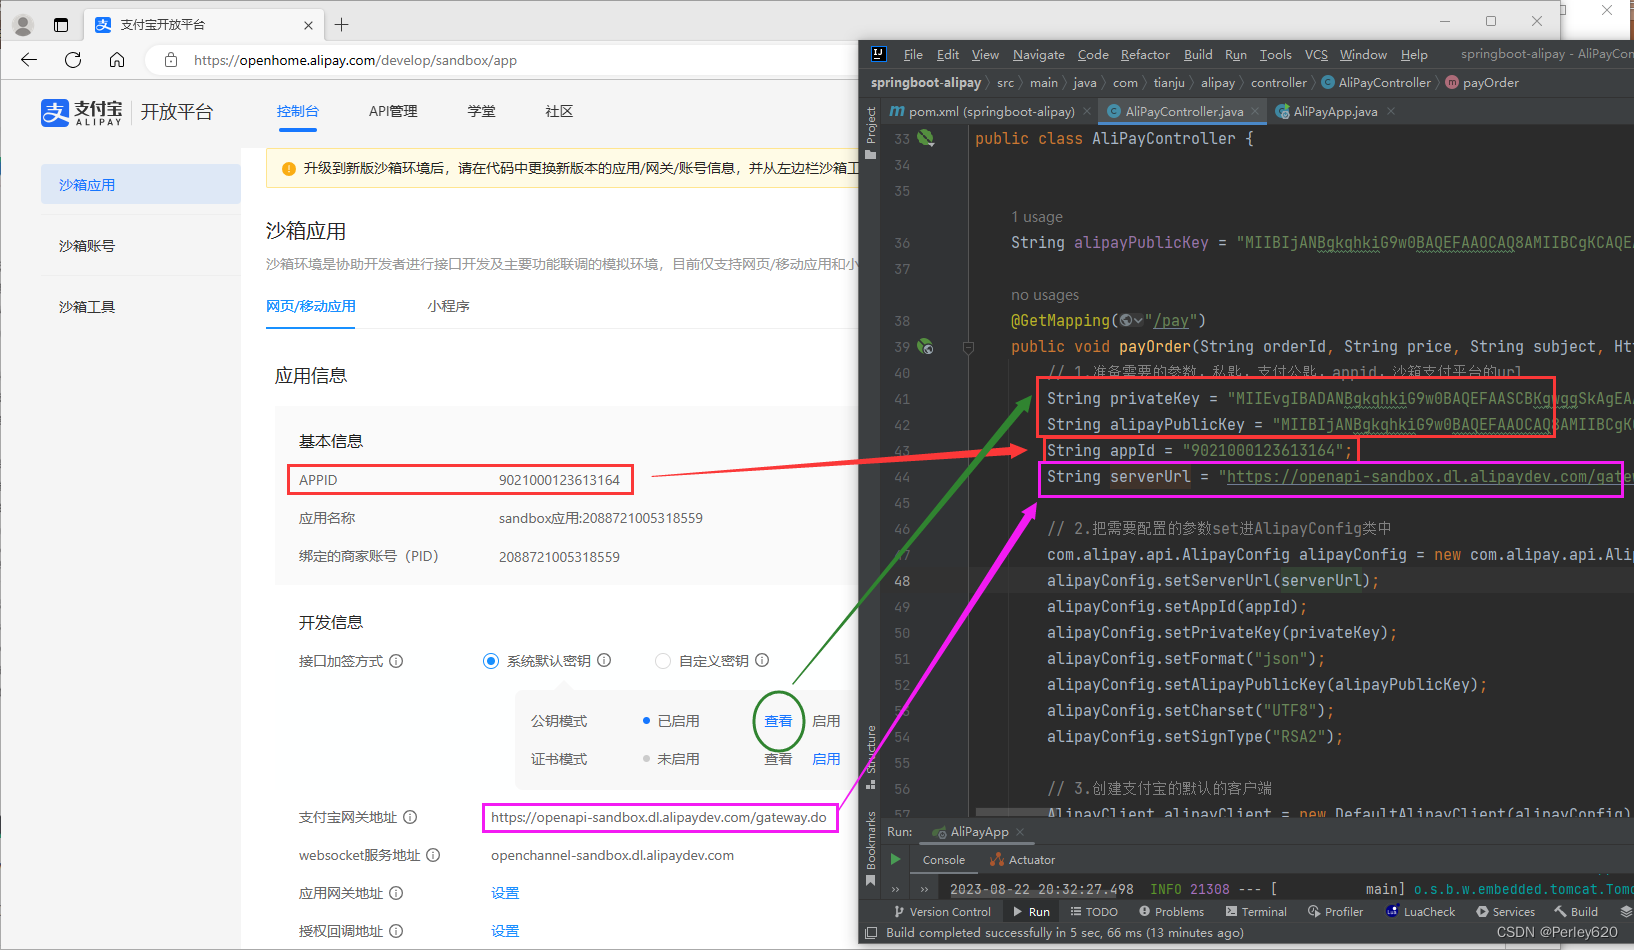Close the pom.xml editor tab
1634x950 pixels.
[x=1087, y=111]
